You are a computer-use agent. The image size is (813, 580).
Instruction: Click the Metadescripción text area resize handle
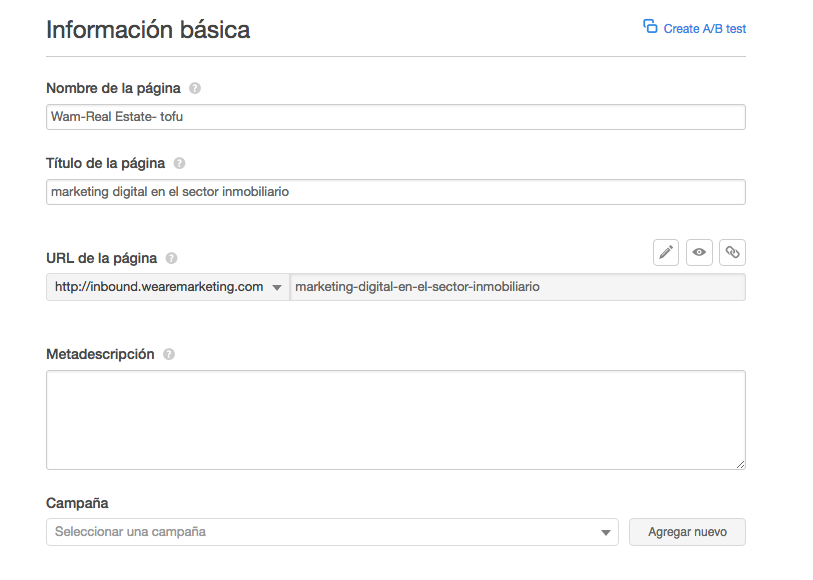pos(740,464)
